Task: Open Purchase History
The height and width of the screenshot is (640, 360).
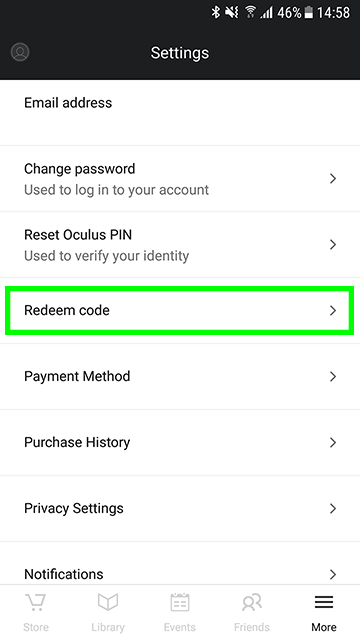Action: 180,442
